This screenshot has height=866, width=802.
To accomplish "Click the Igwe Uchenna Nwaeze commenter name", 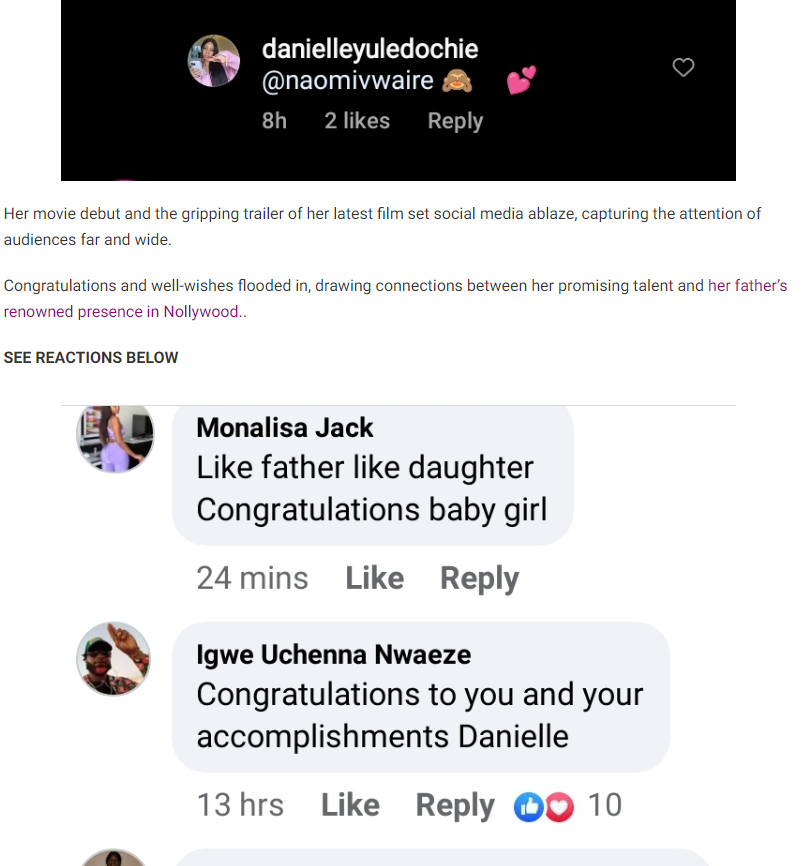I will coord(334,655).
